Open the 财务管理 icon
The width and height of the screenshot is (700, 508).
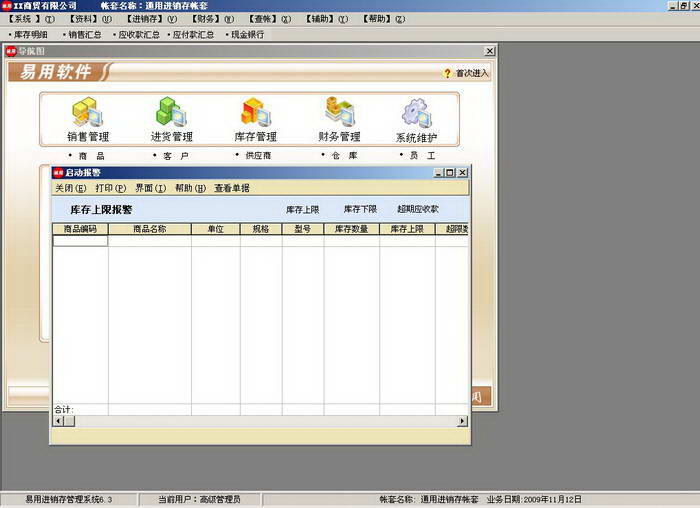(x=339, y=112)
